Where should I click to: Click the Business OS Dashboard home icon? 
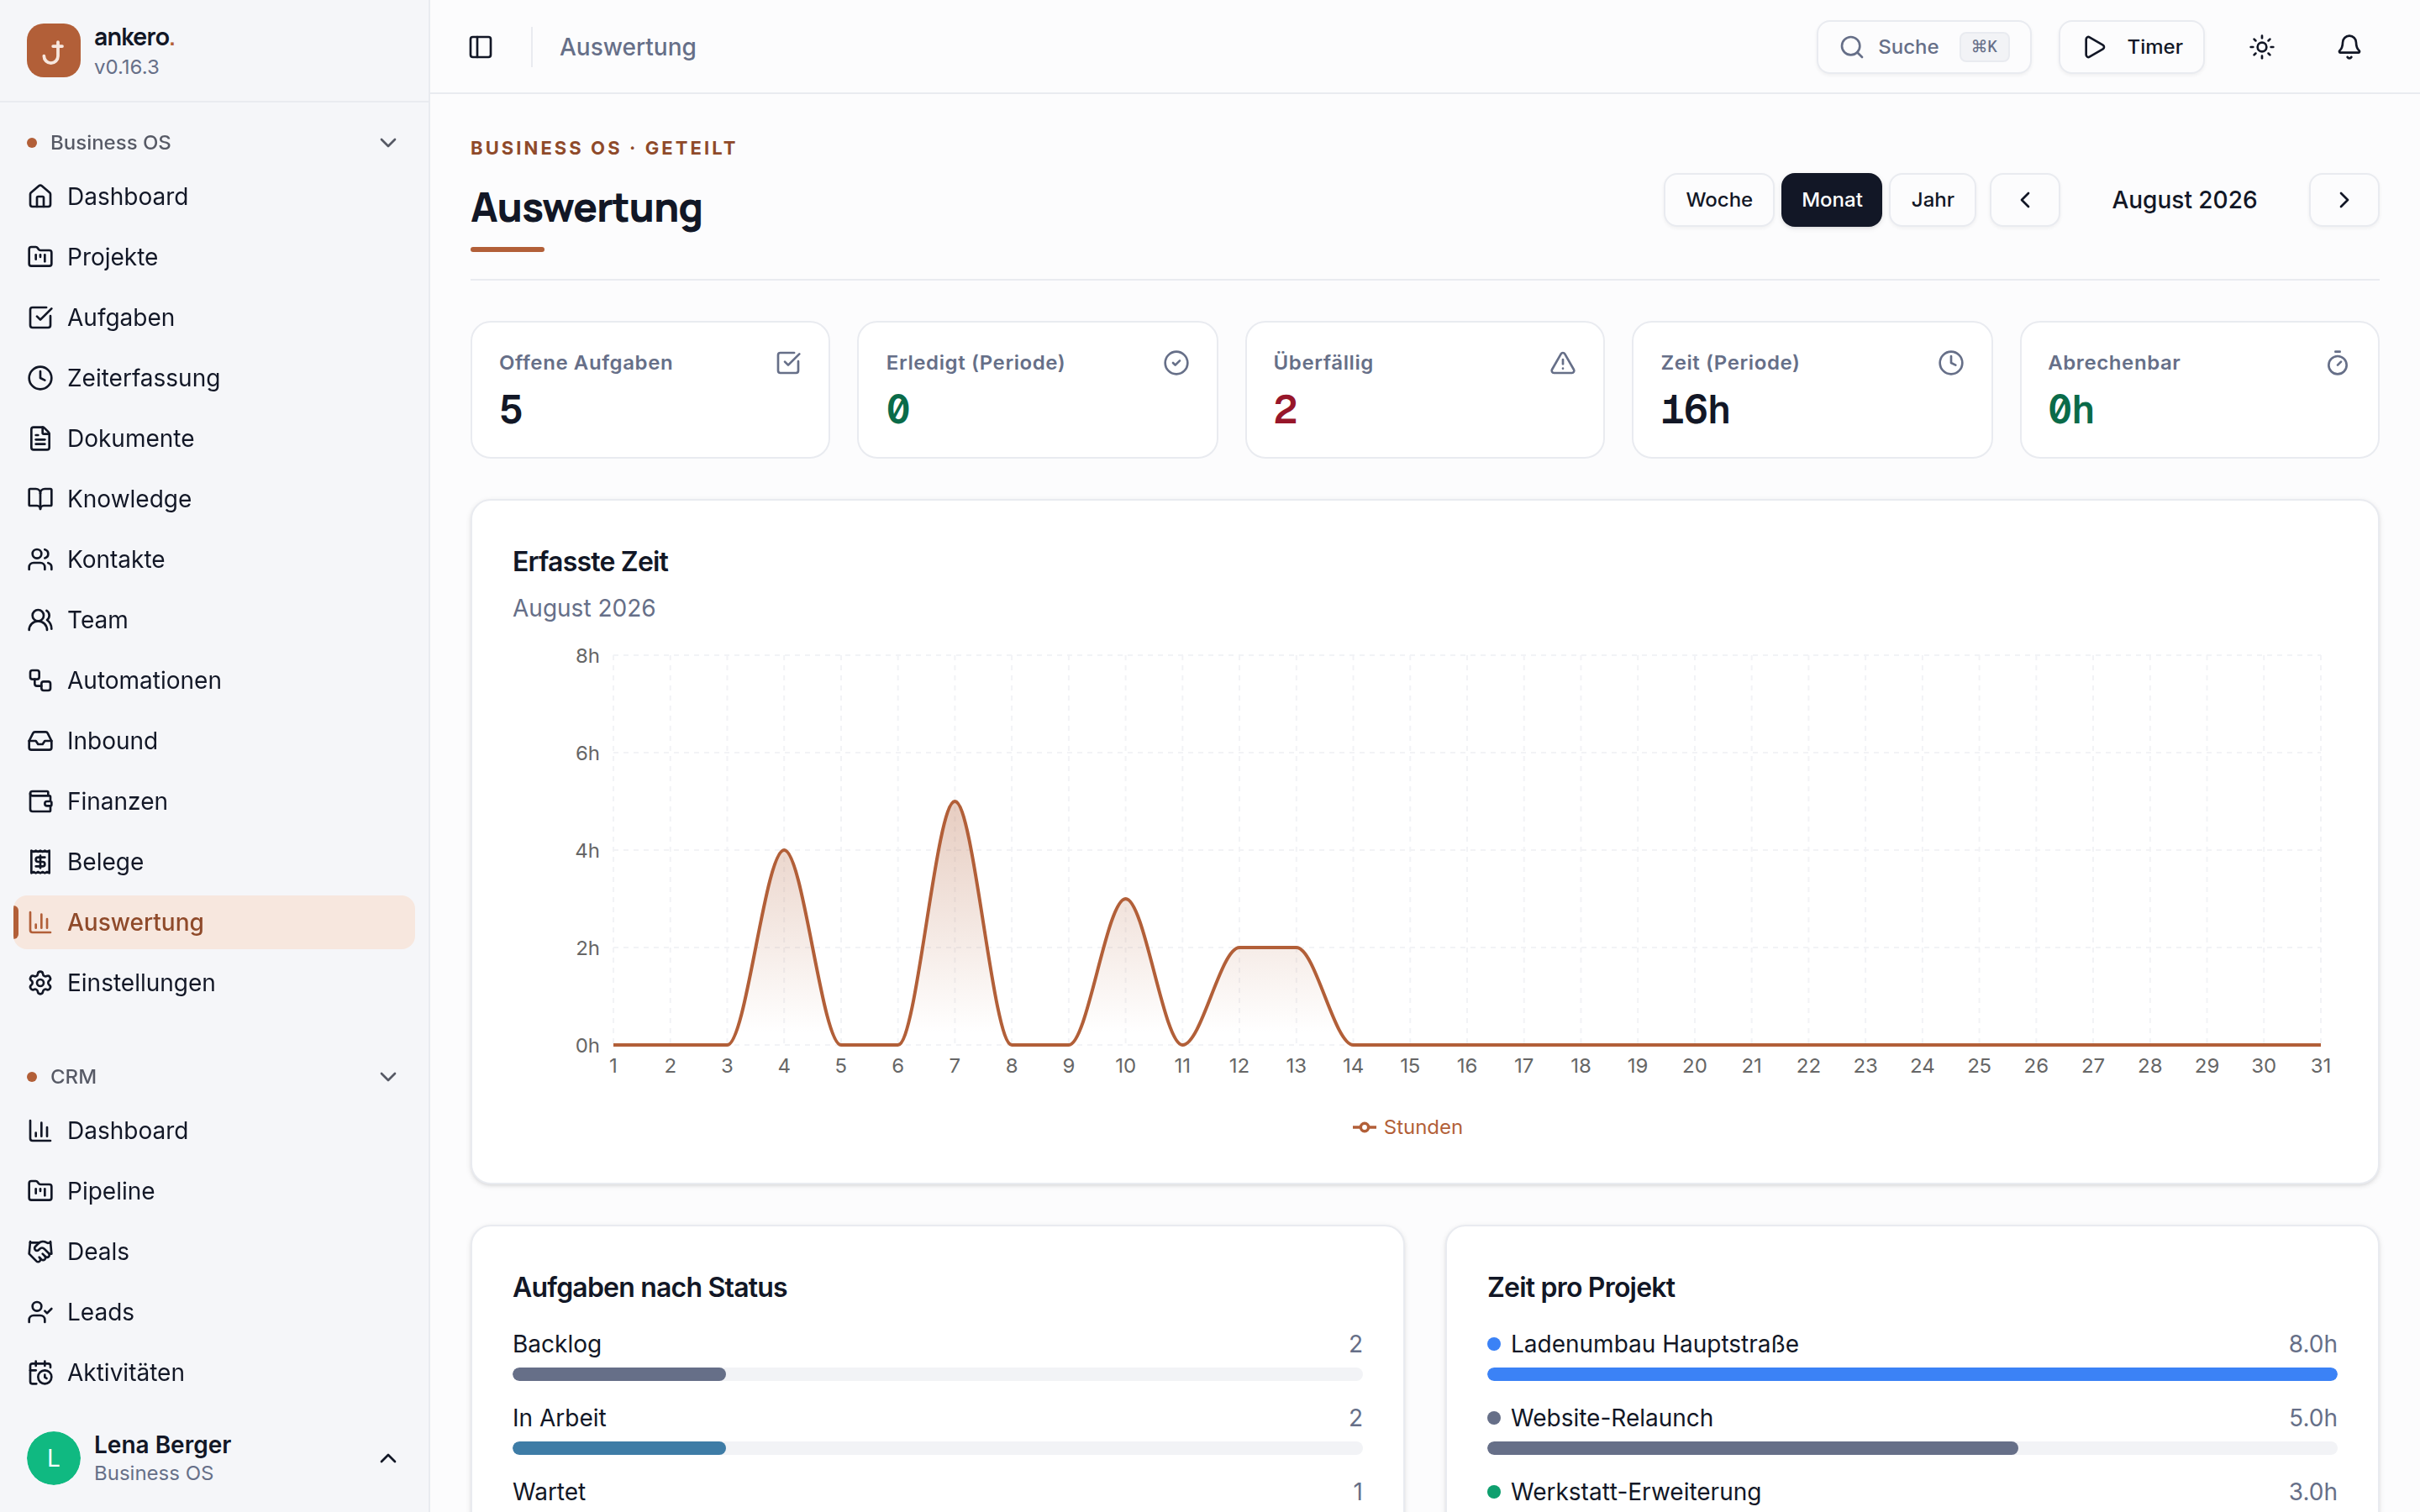40,196
